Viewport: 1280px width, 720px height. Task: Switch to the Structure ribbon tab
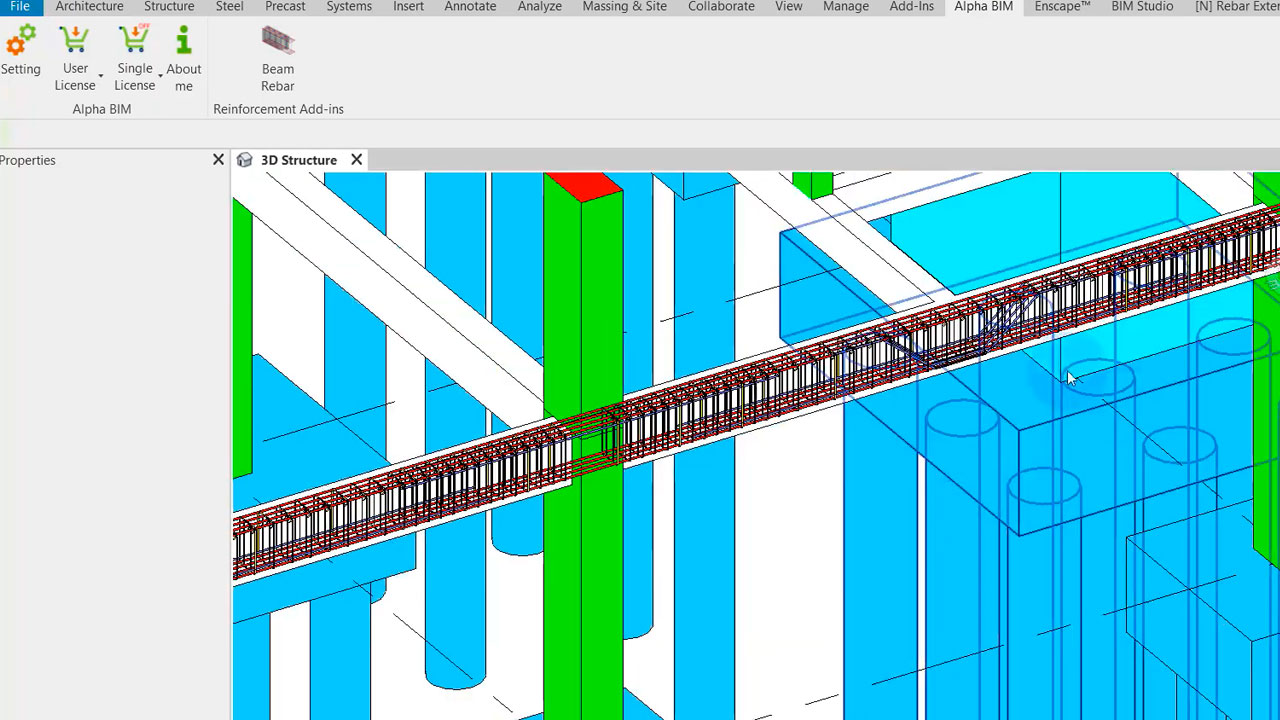click(x=169, y=7)
